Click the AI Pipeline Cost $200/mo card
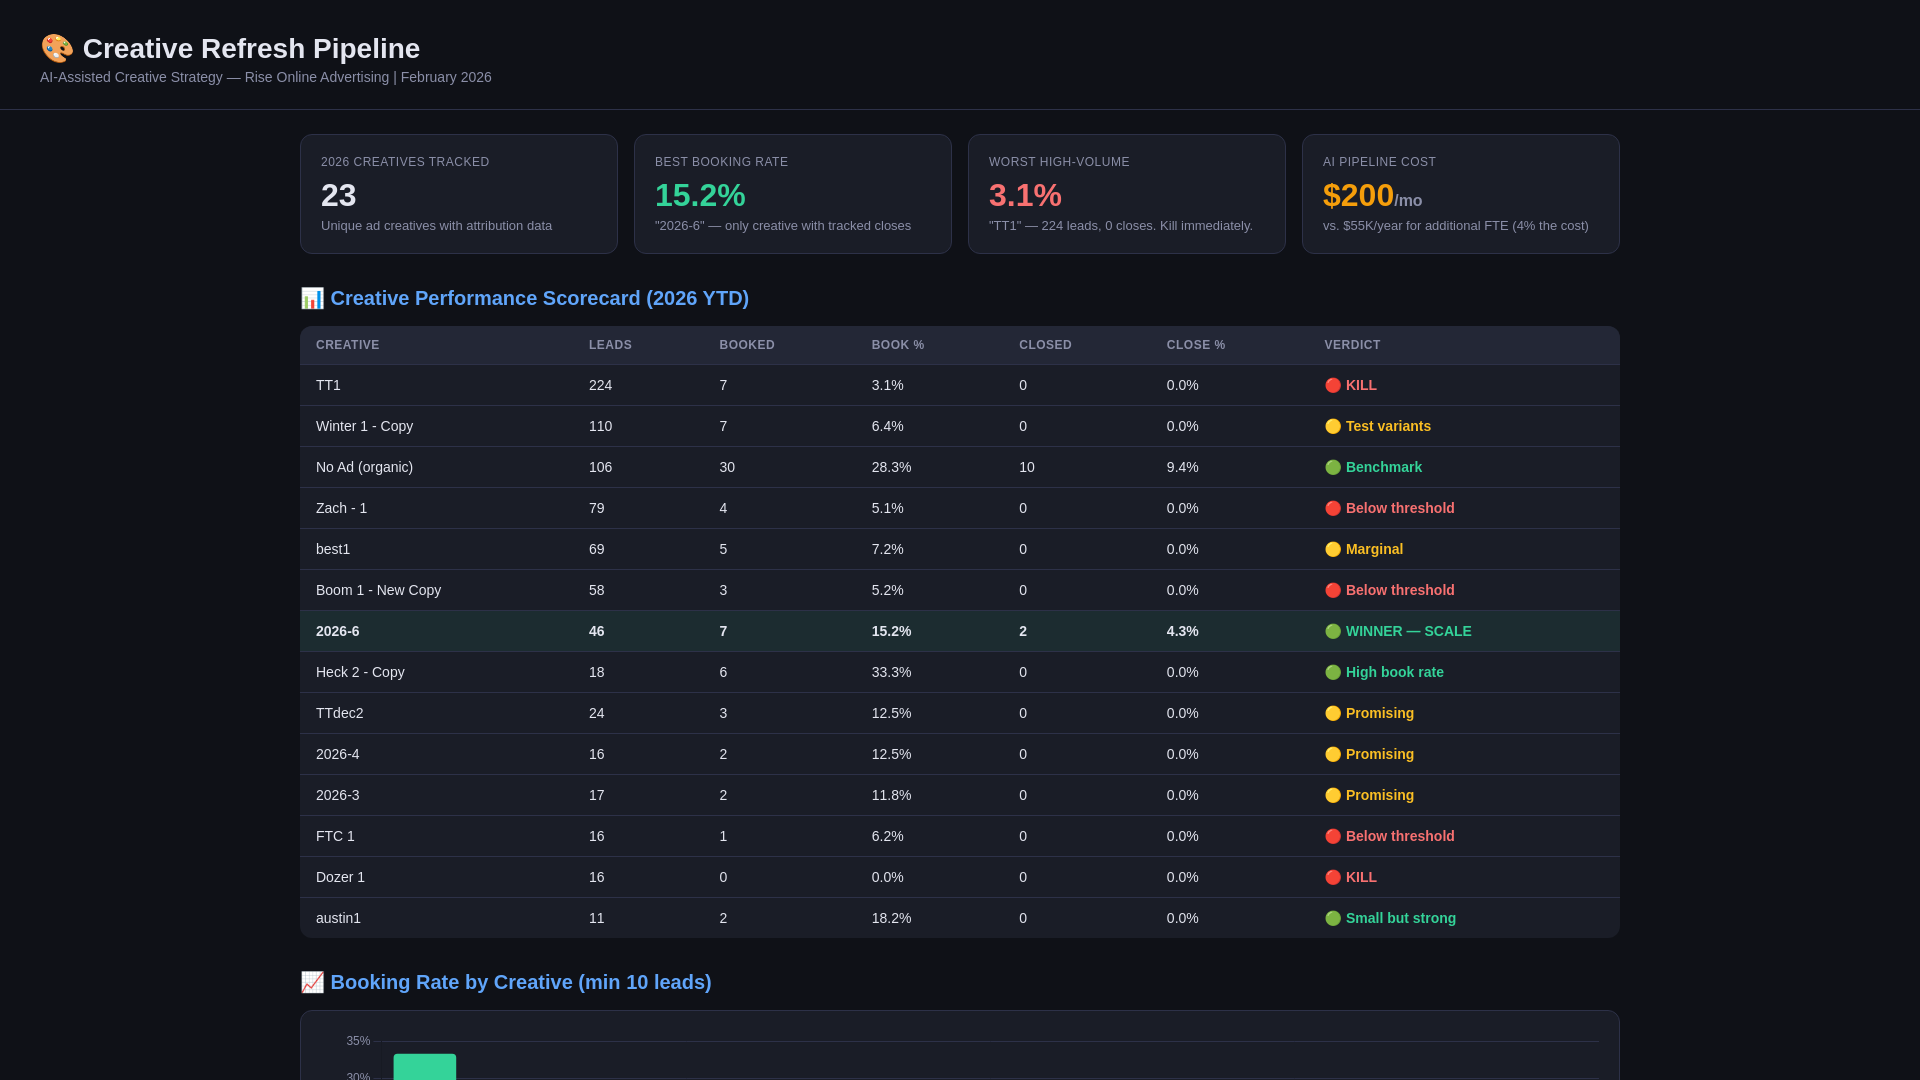1920x1080 pixels. point(1460,194)
